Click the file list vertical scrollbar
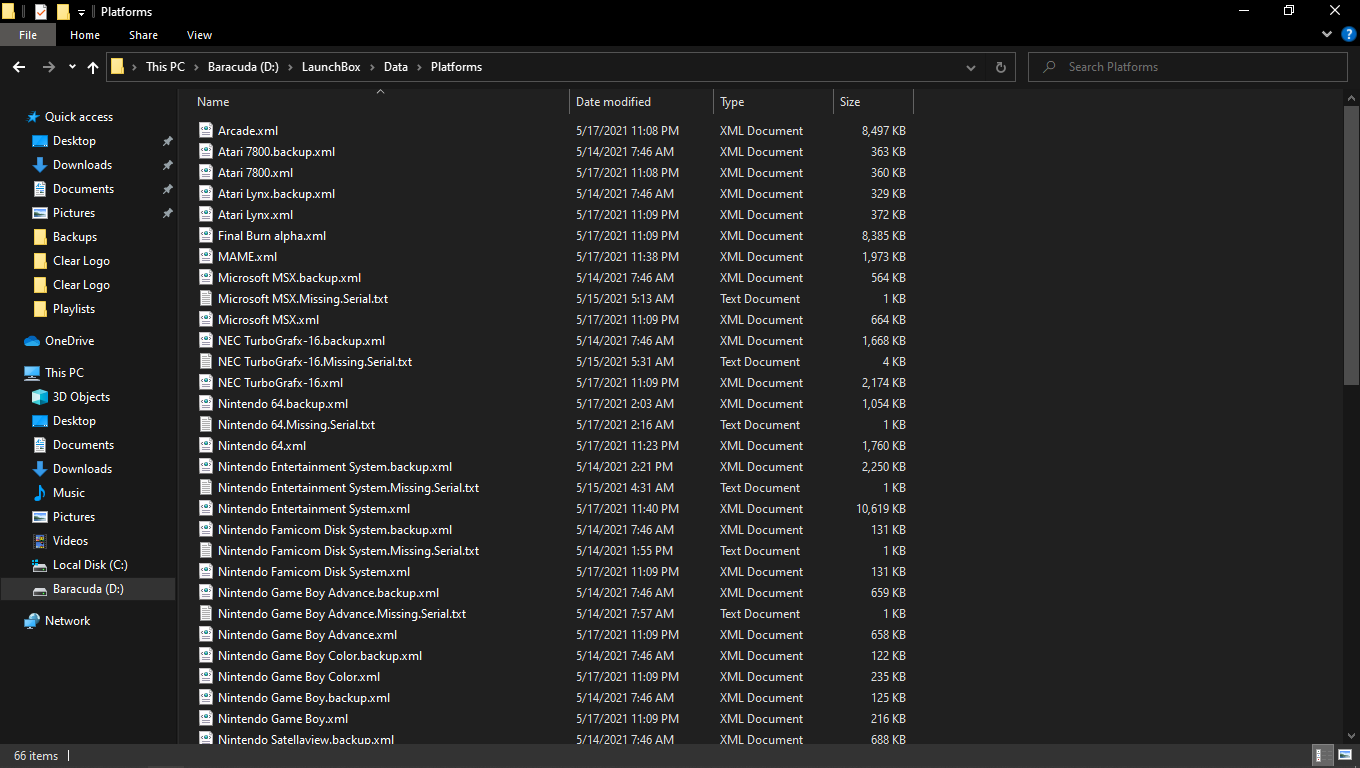 (x=1351, y=245)
